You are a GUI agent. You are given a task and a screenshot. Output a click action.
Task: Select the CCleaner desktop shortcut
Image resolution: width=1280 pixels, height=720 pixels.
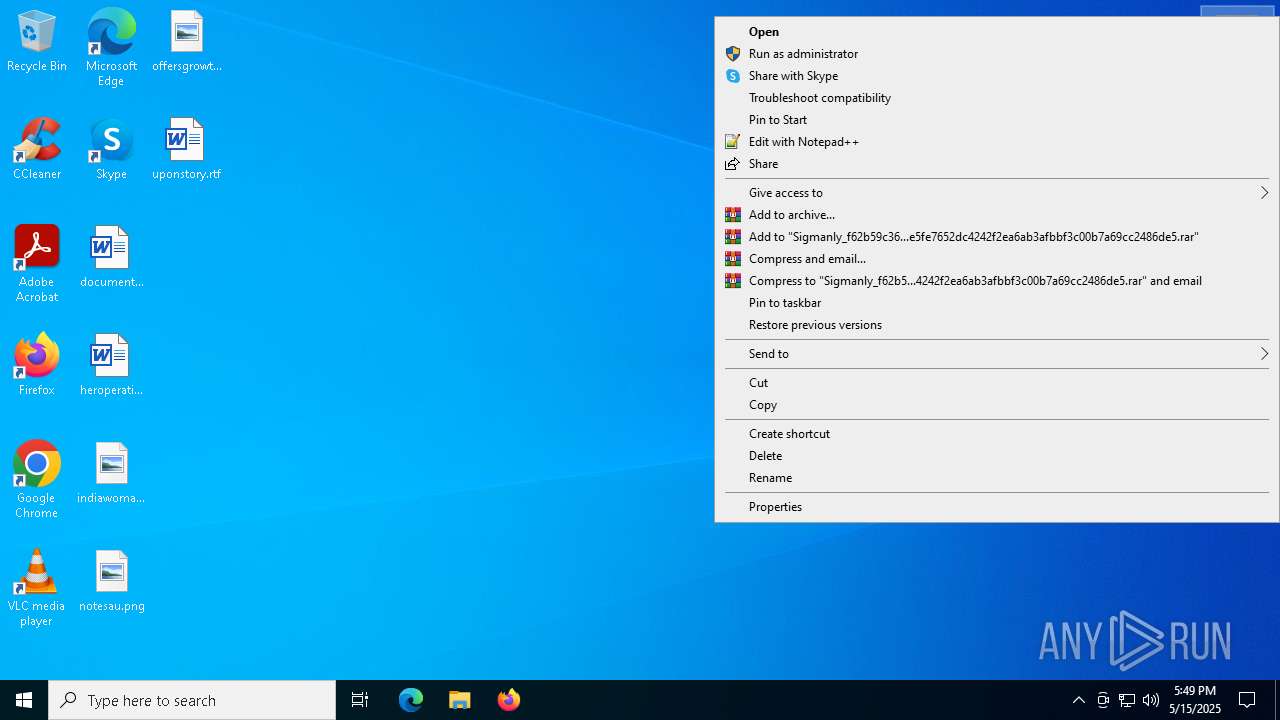click(37, 150)
